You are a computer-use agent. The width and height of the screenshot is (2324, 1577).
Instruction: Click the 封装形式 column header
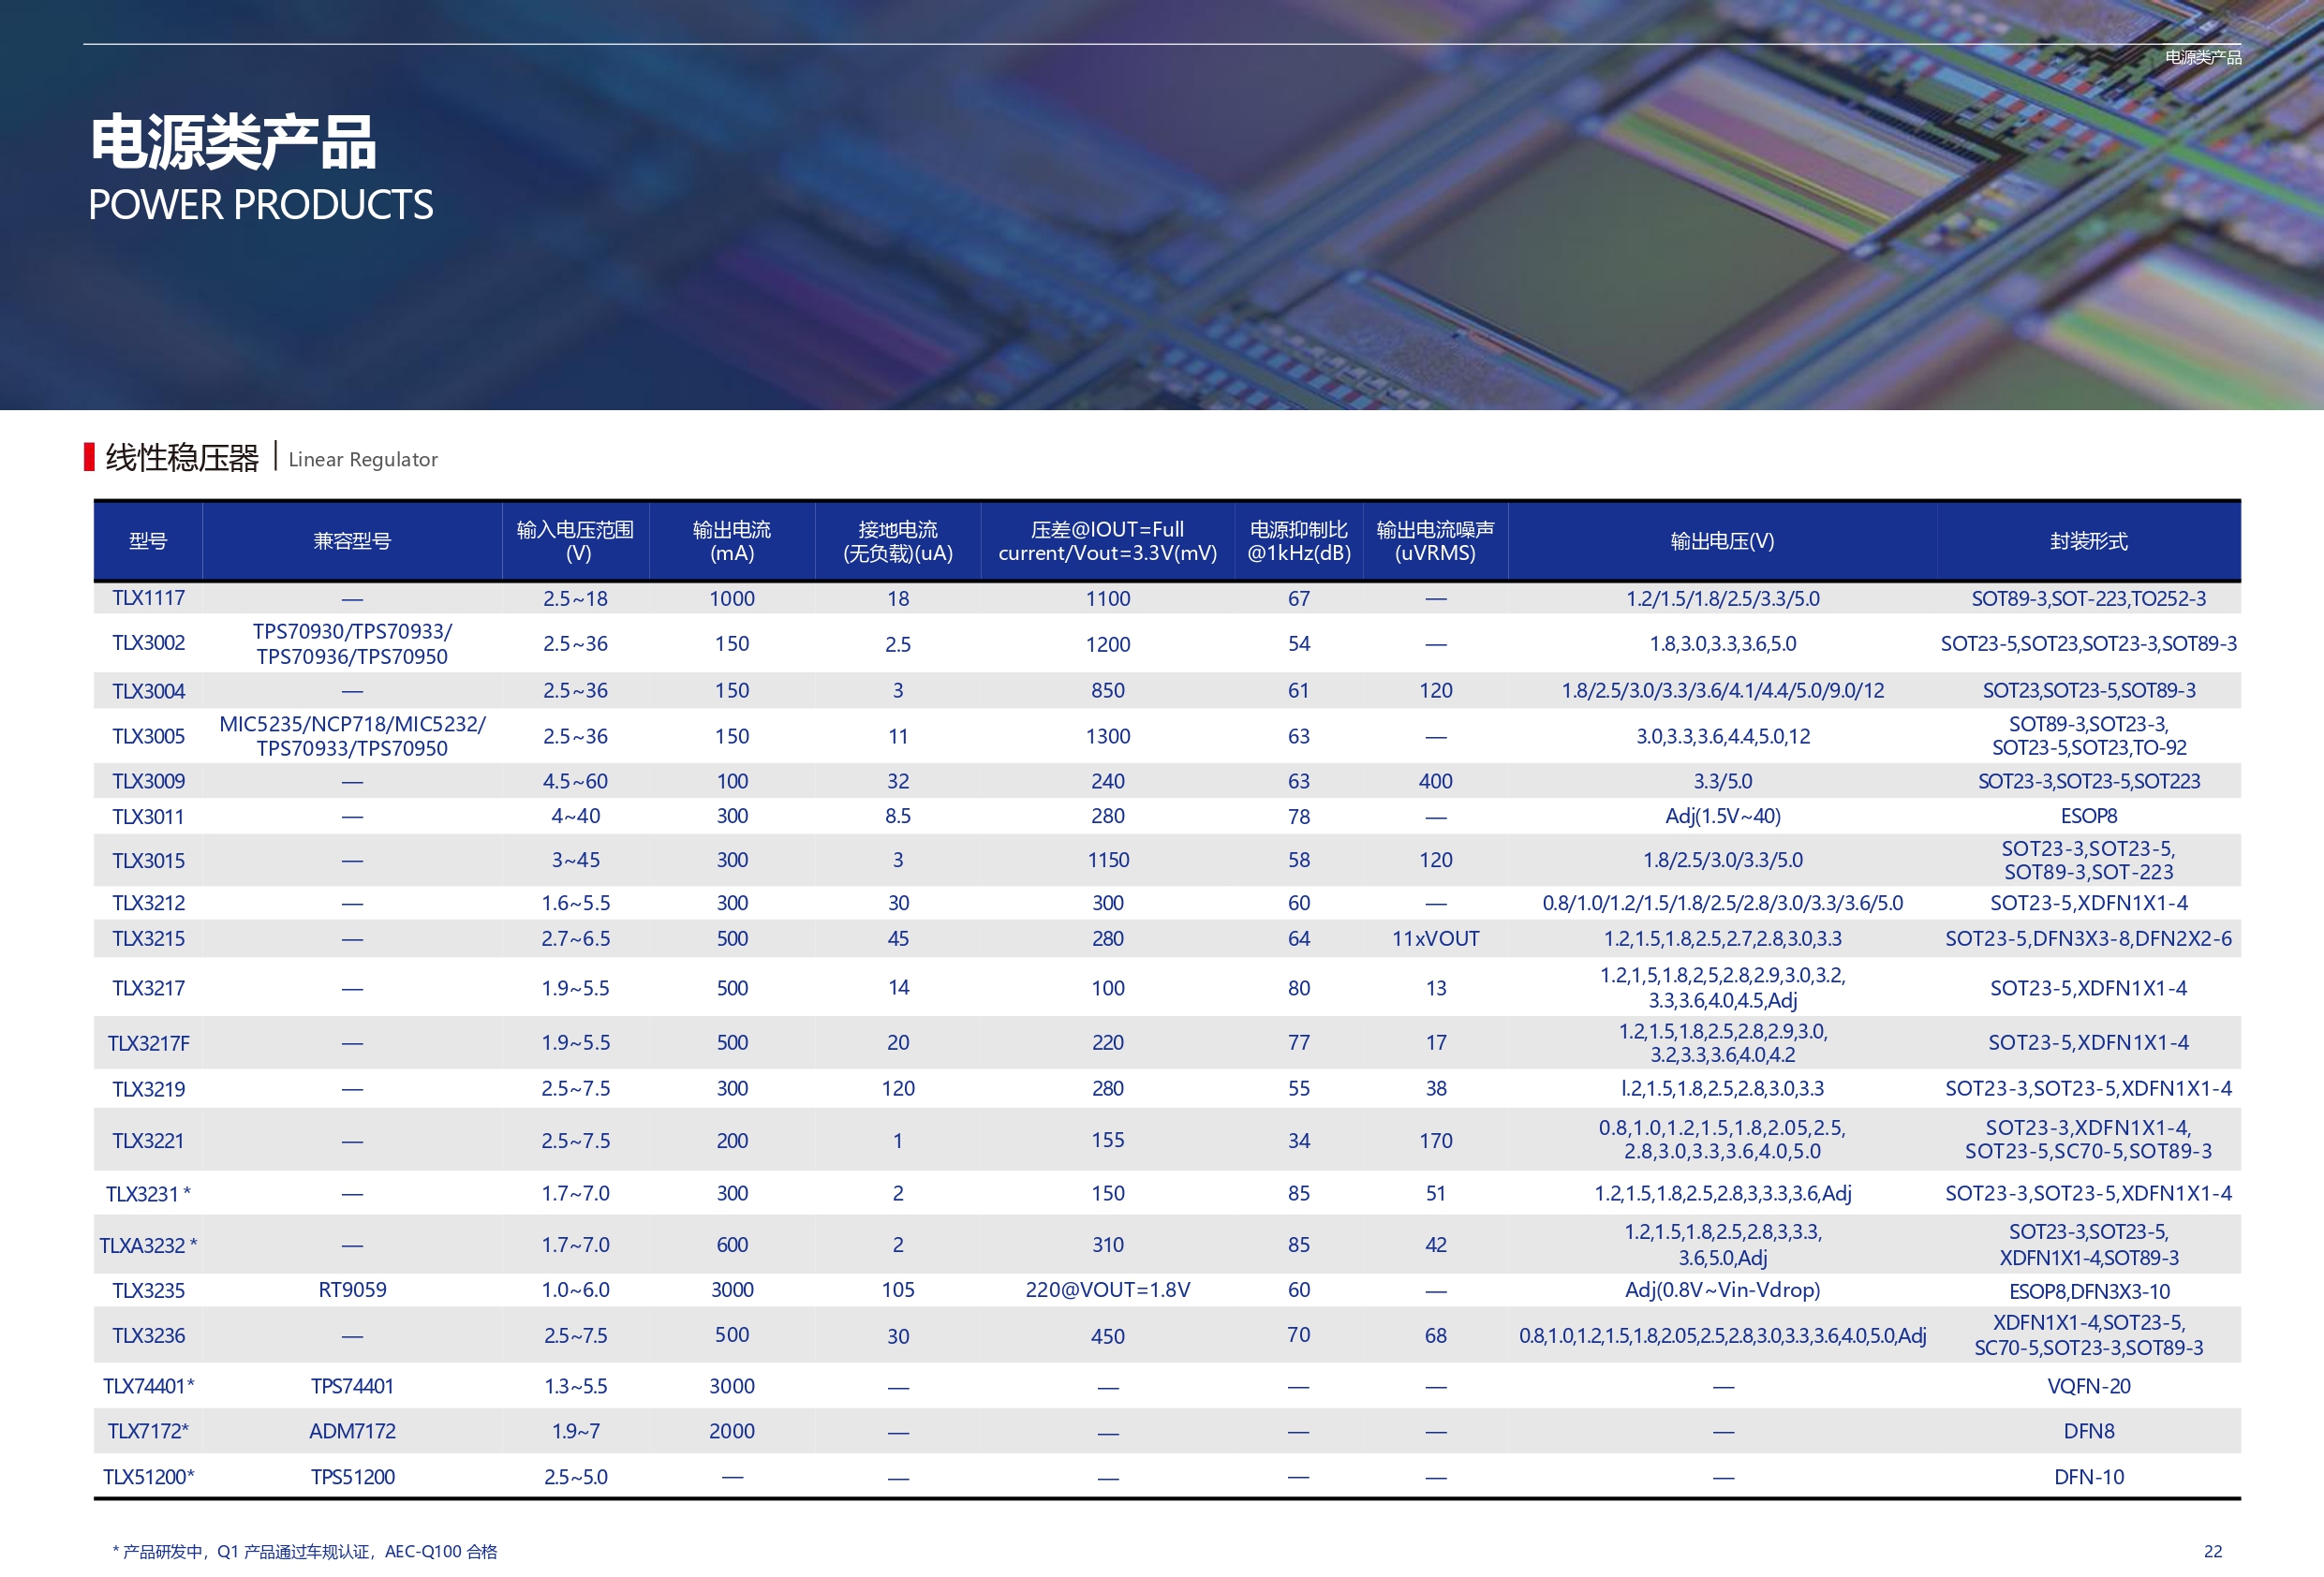(2088, 541)
